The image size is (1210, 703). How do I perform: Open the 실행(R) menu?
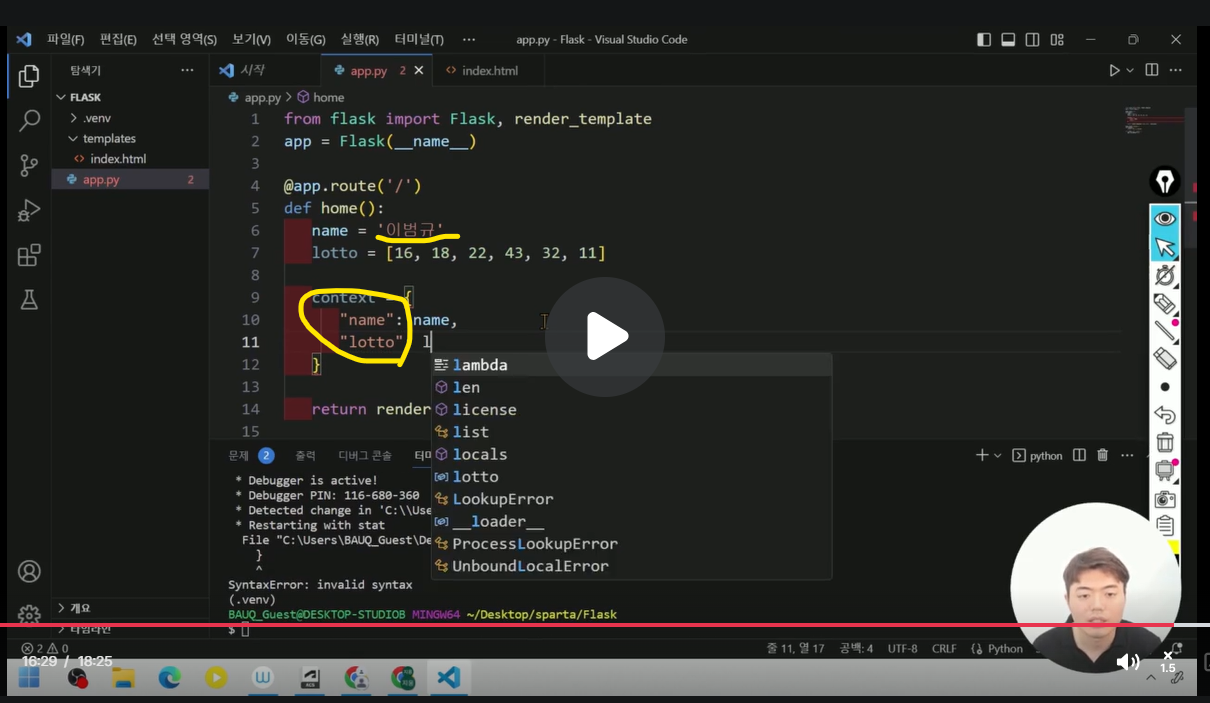click(360, 39)
